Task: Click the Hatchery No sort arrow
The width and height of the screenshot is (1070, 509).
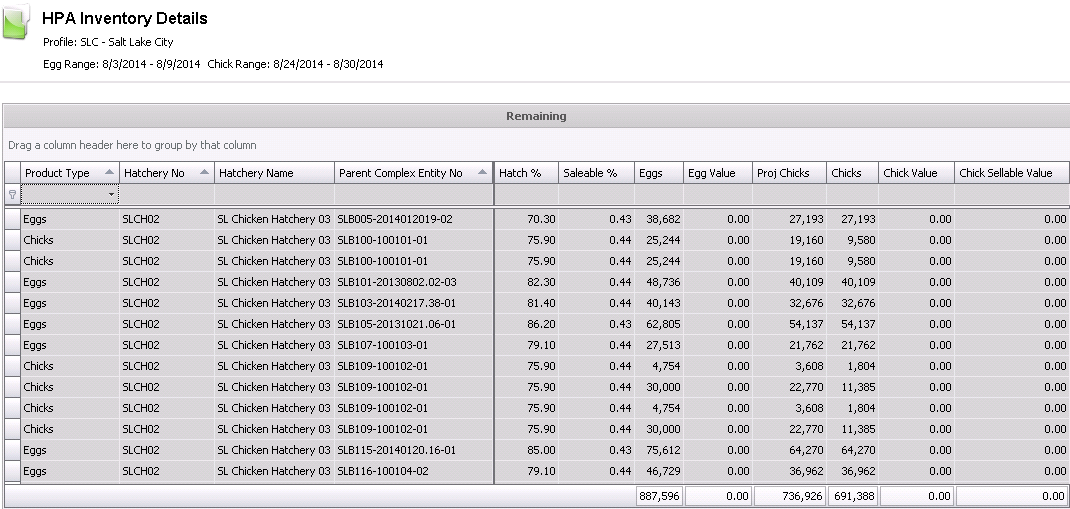Action: (205, 173)
